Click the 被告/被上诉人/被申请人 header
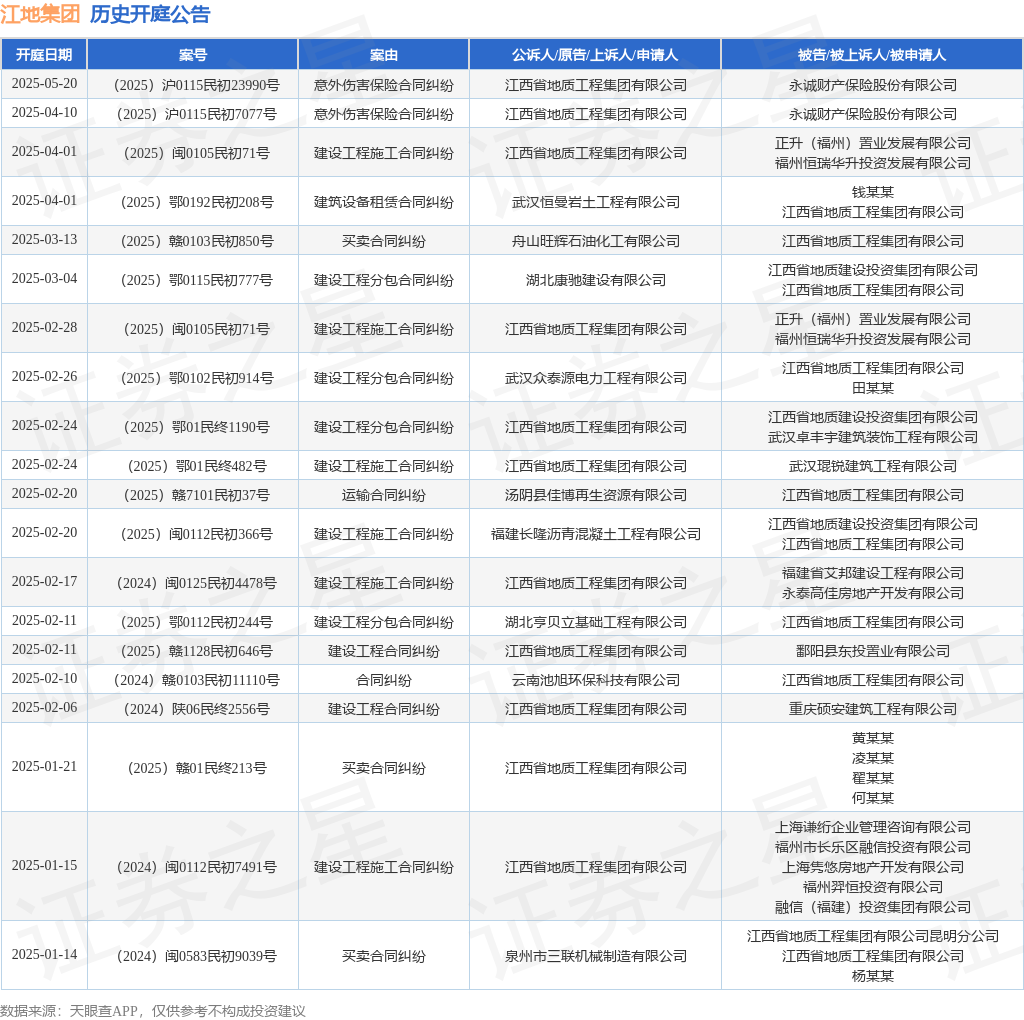Screen dimensions: 1024x1020 coord(872,55)
